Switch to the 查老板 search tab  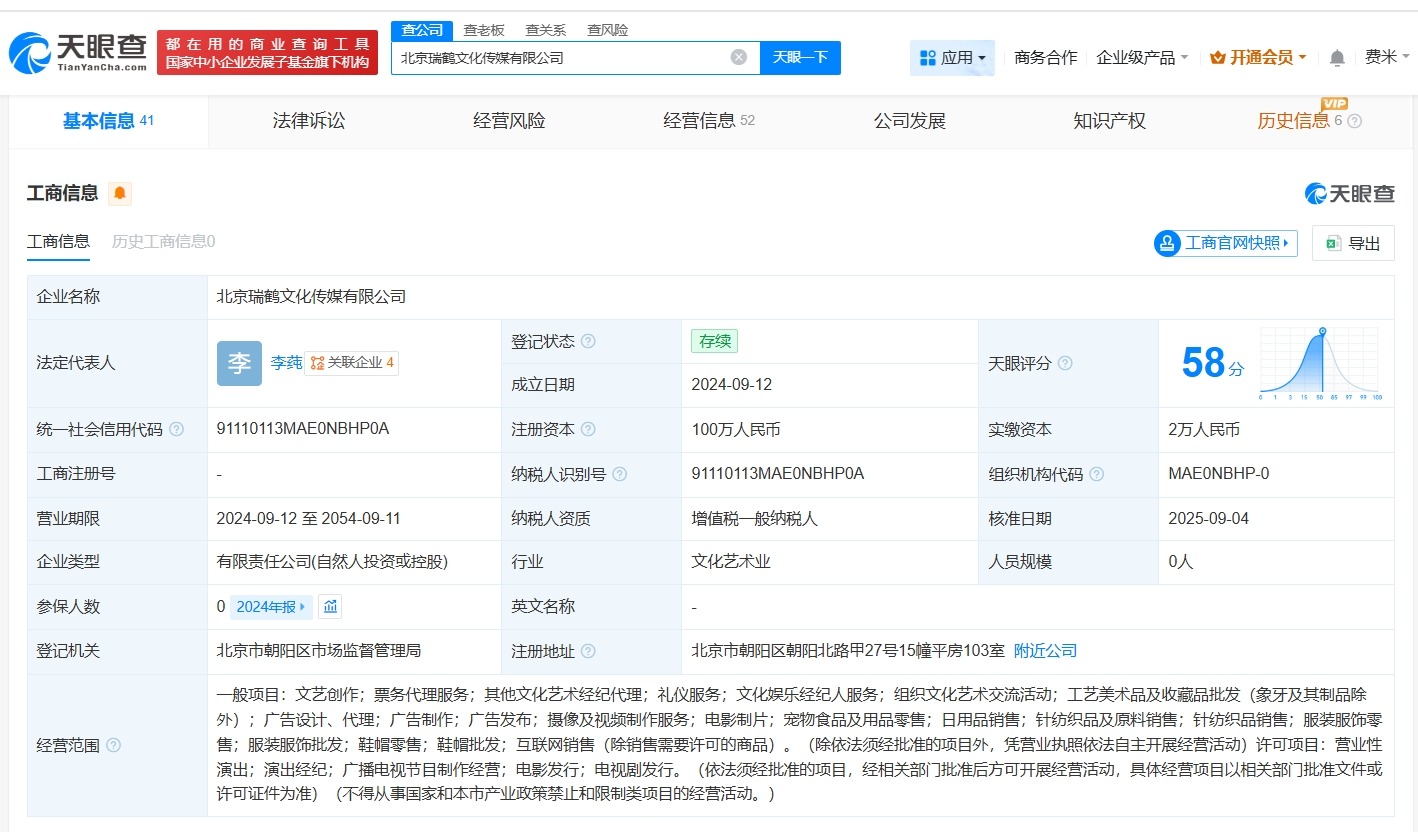click(484, 30)
